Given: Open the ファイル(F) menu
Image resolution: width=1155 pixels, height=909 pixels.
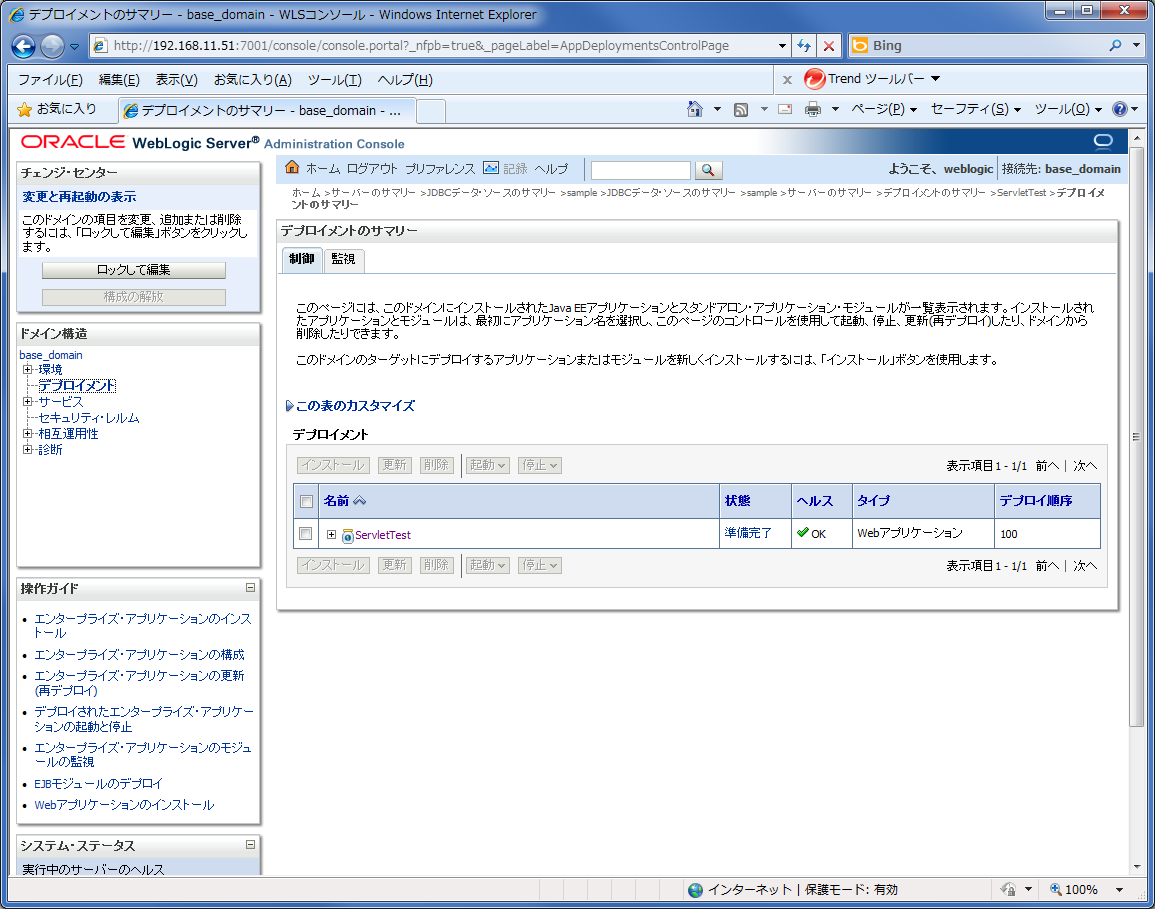Looking at the screenshot, I should click(50, 80).
